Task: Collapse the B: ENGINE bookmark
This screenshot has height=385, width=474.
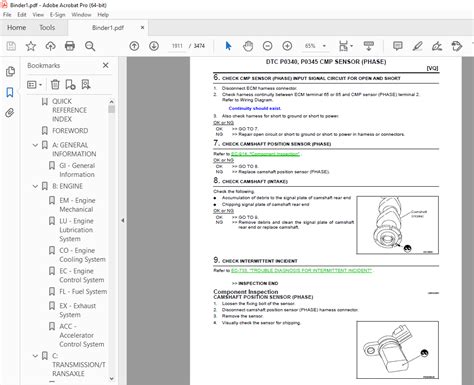Action: [x=35, y=186]
